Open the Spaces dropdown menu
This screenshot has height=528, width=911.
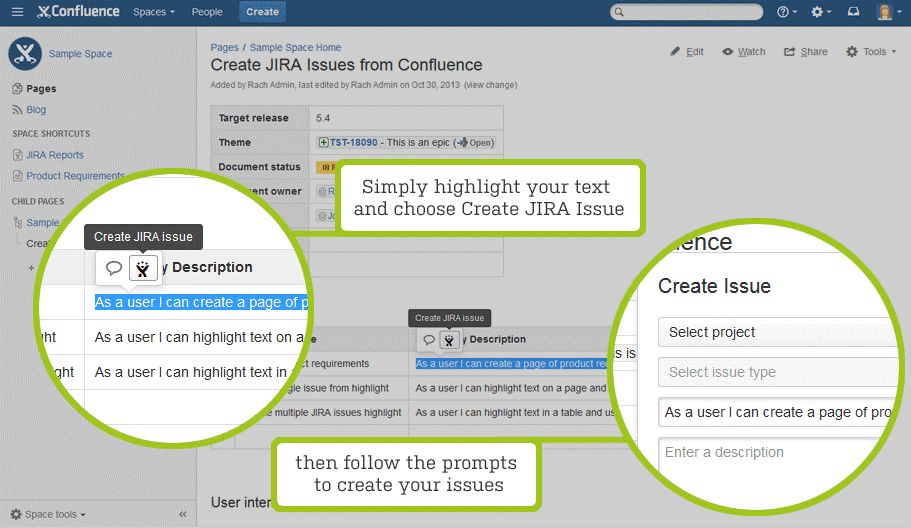click(x=153, y=12)
